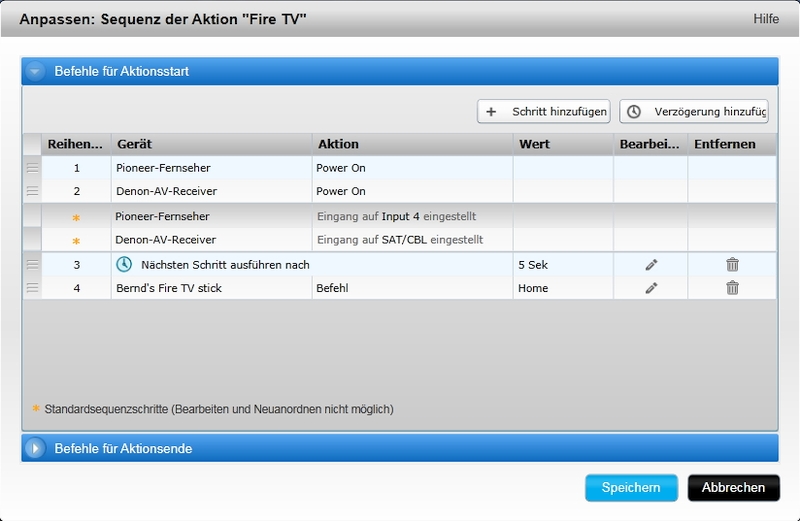The width and height of the screenshot is (800, 521).
Task: Click the pencil edit icon for Bernd's Fire TV stick
Action: (x=652, y=288)
